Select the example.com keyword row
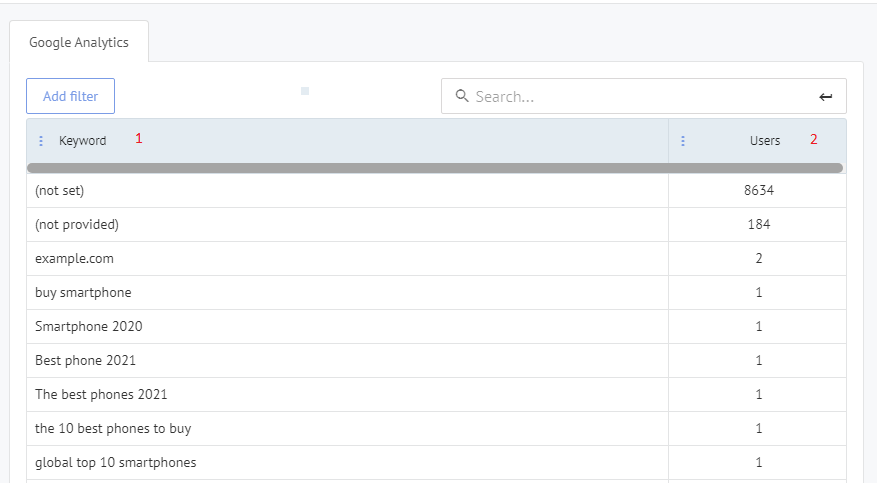This screenshot has width=877, height=483. click(x=436, y=259)
